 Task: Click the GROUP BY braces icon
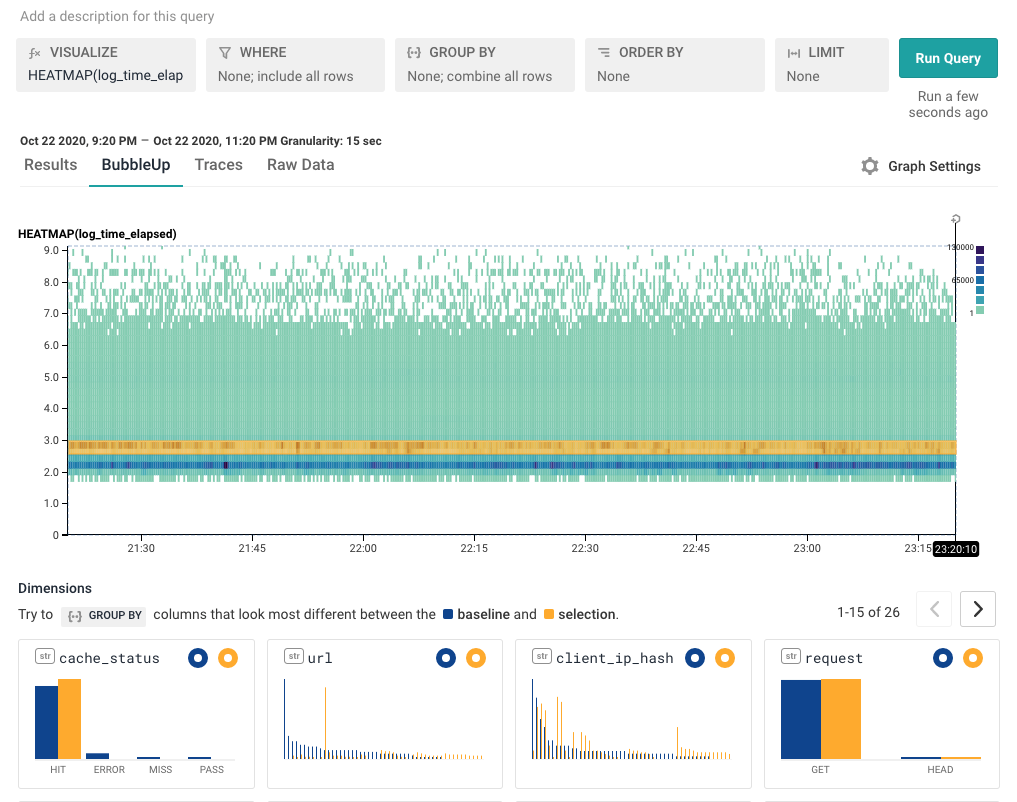[414, 53]
